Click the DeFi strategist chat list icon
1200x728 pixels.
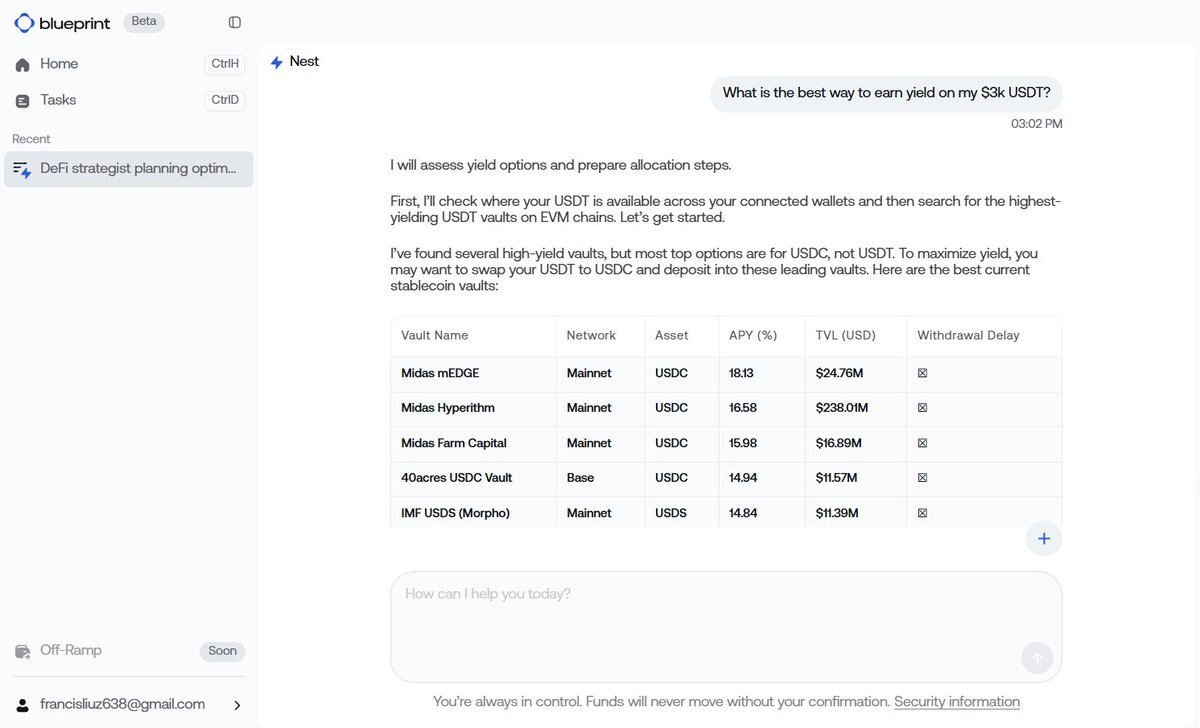coord(22,169)
